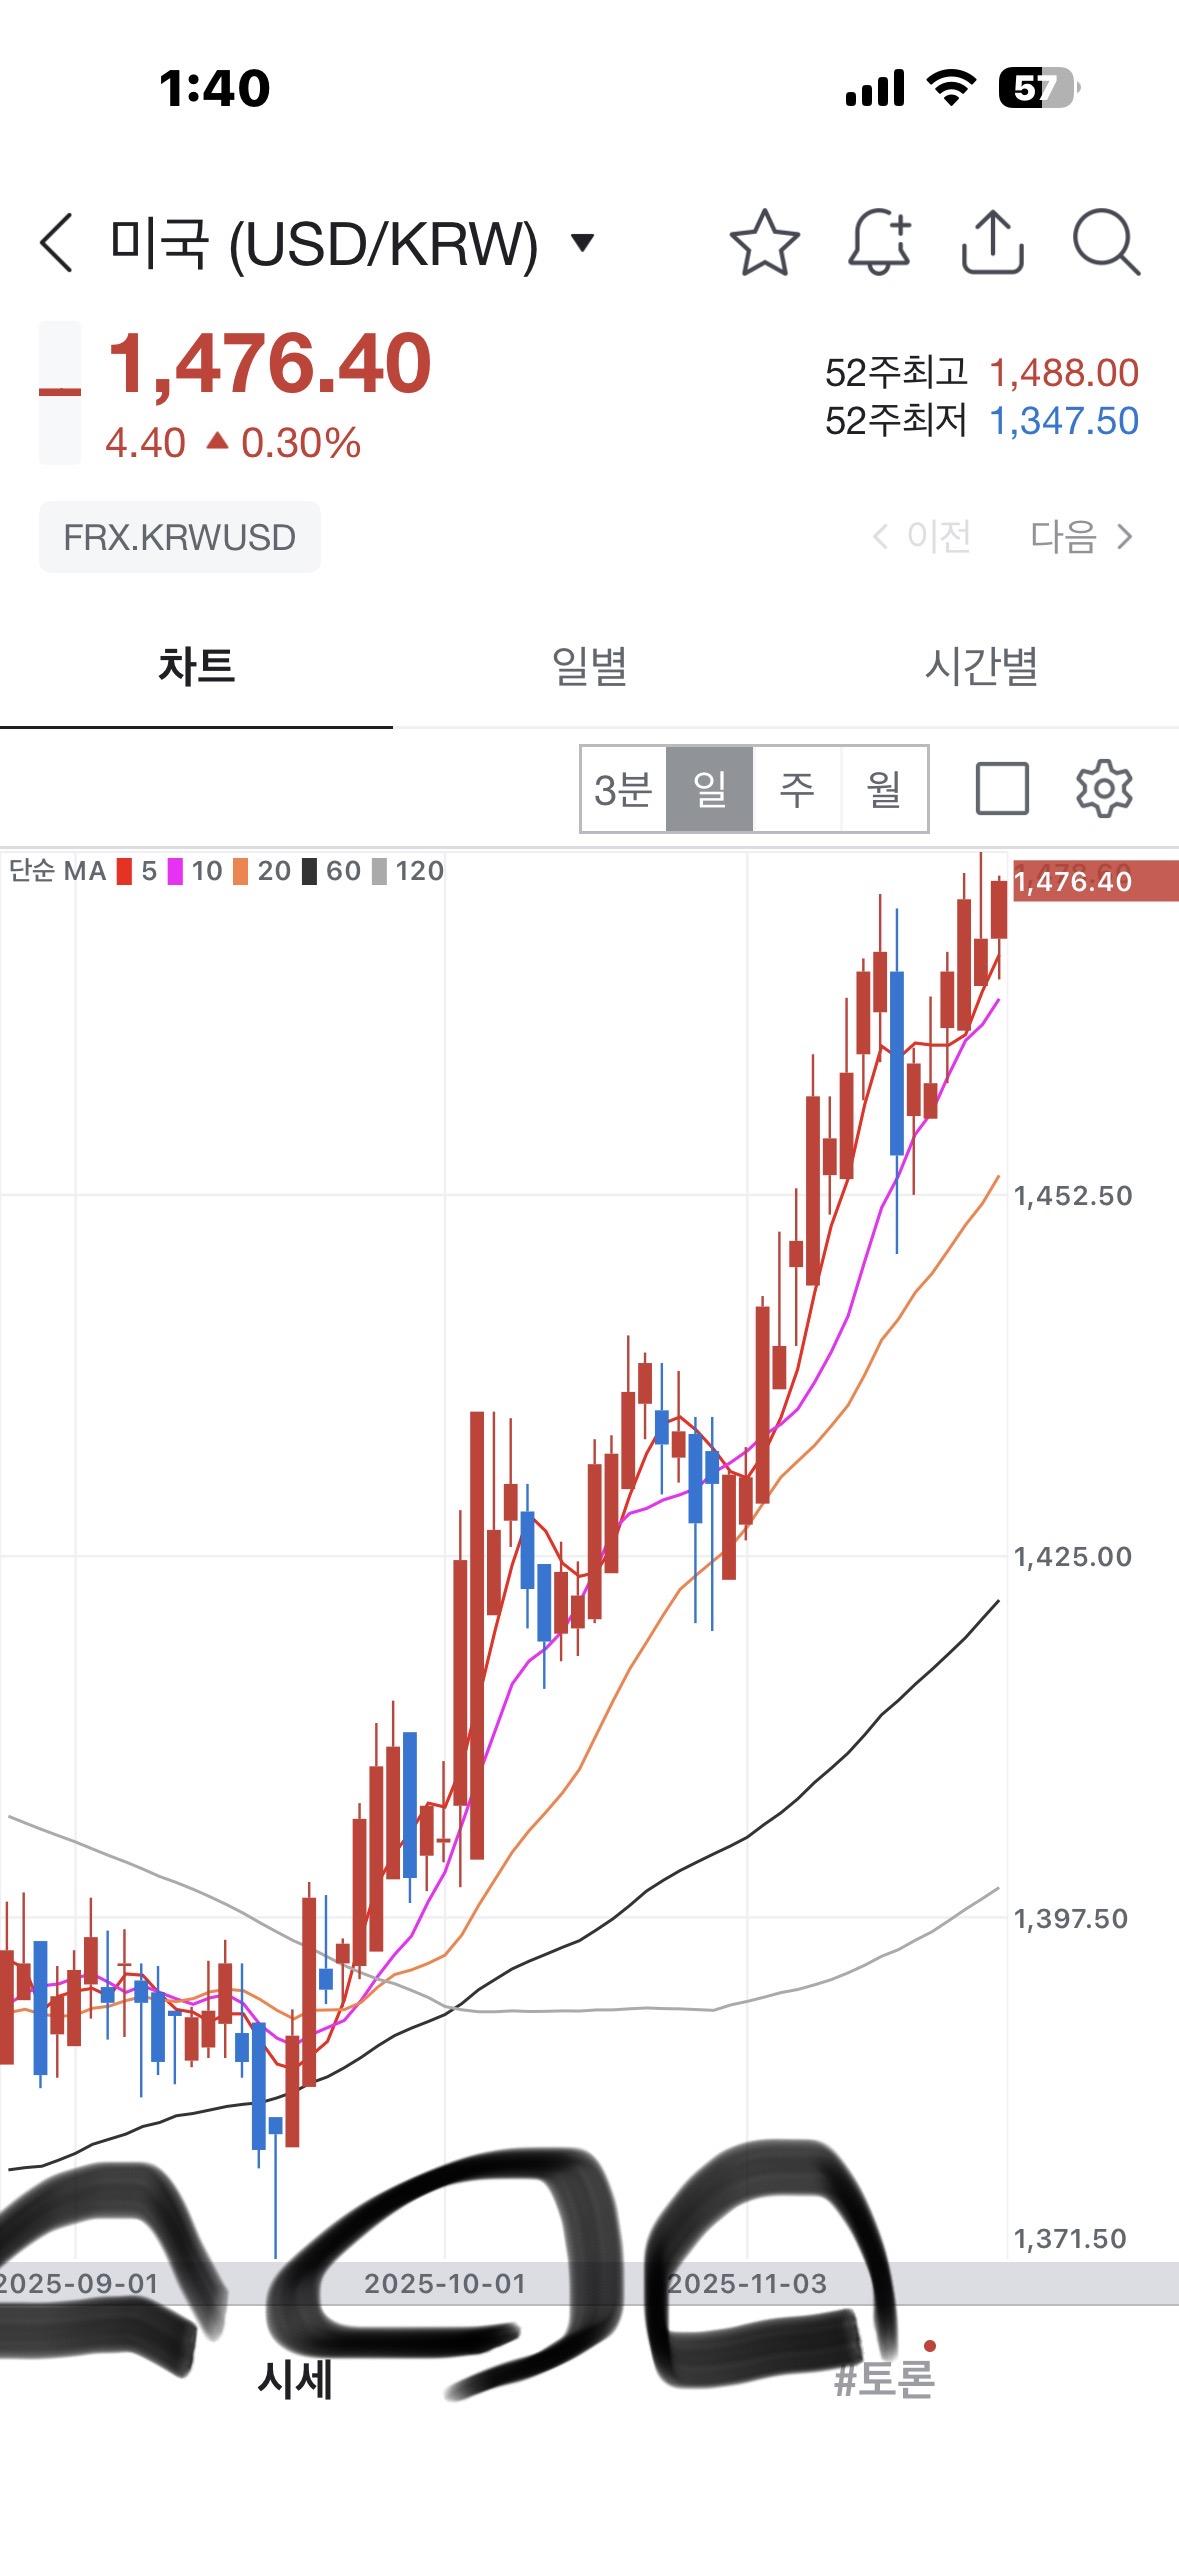Open search with magnifier icon
Viewport: 1179px width, 2556px height.
pos(1105,243)
